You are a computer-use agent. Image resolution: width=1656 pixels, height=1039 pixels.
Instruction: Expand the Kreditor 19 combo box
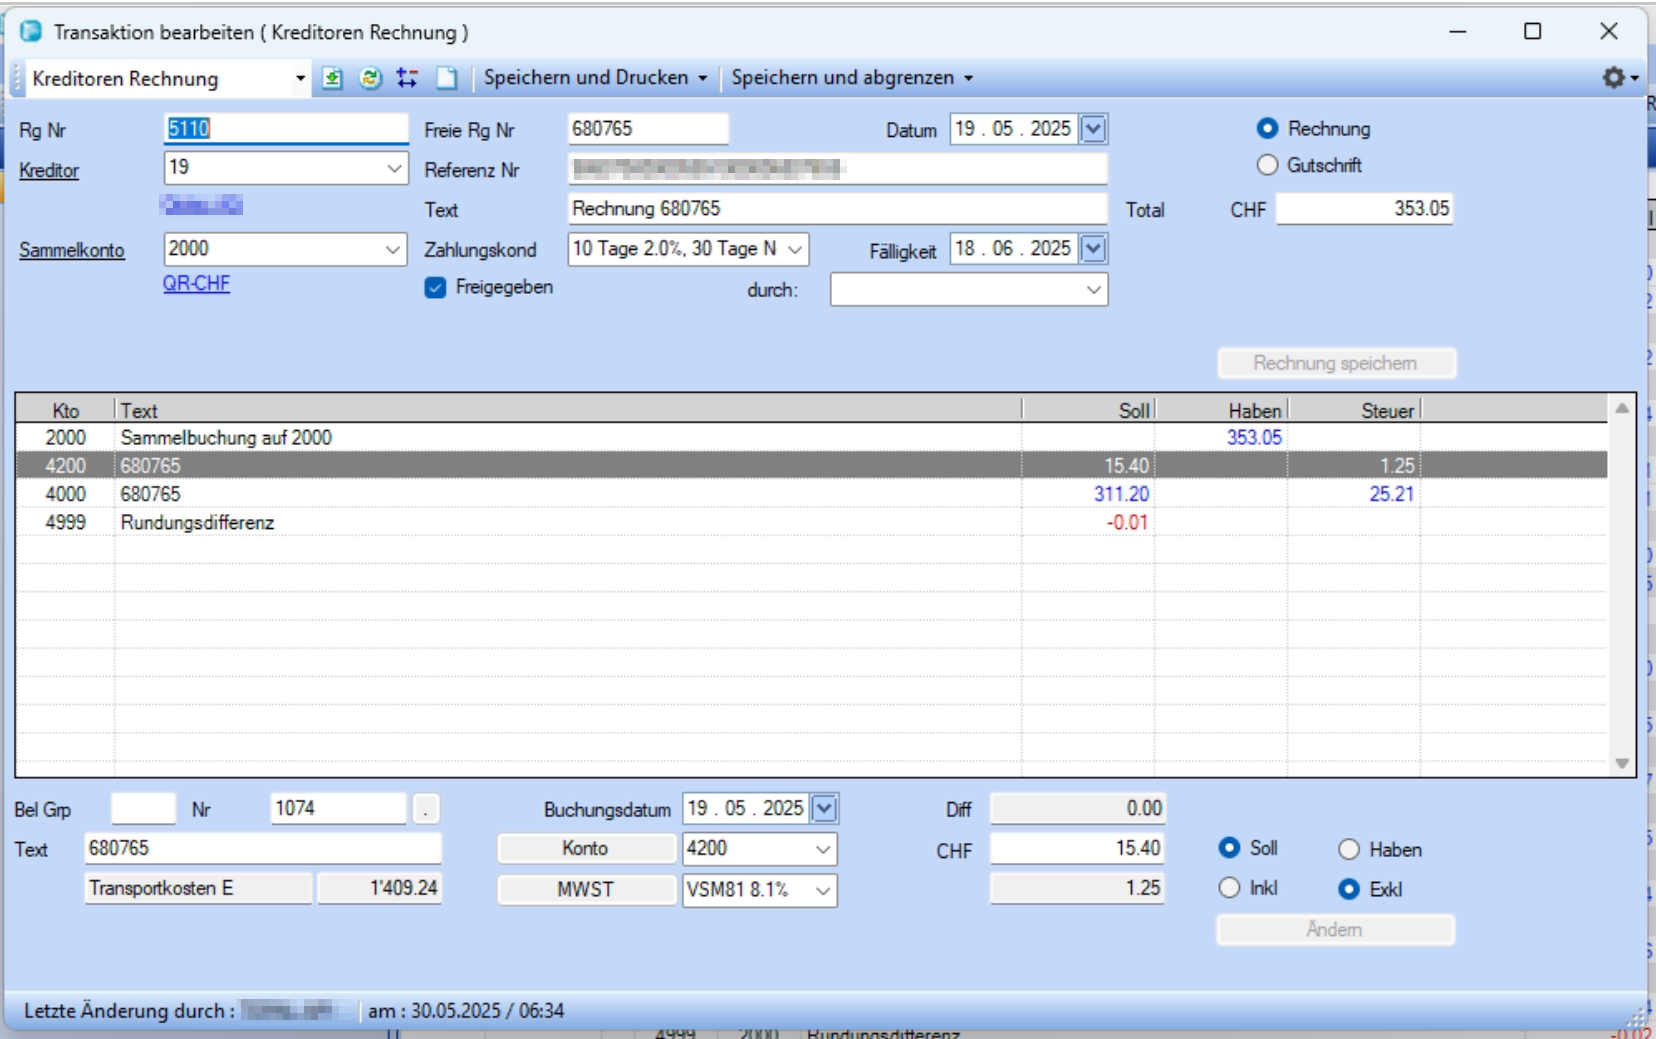pos(394,168)
